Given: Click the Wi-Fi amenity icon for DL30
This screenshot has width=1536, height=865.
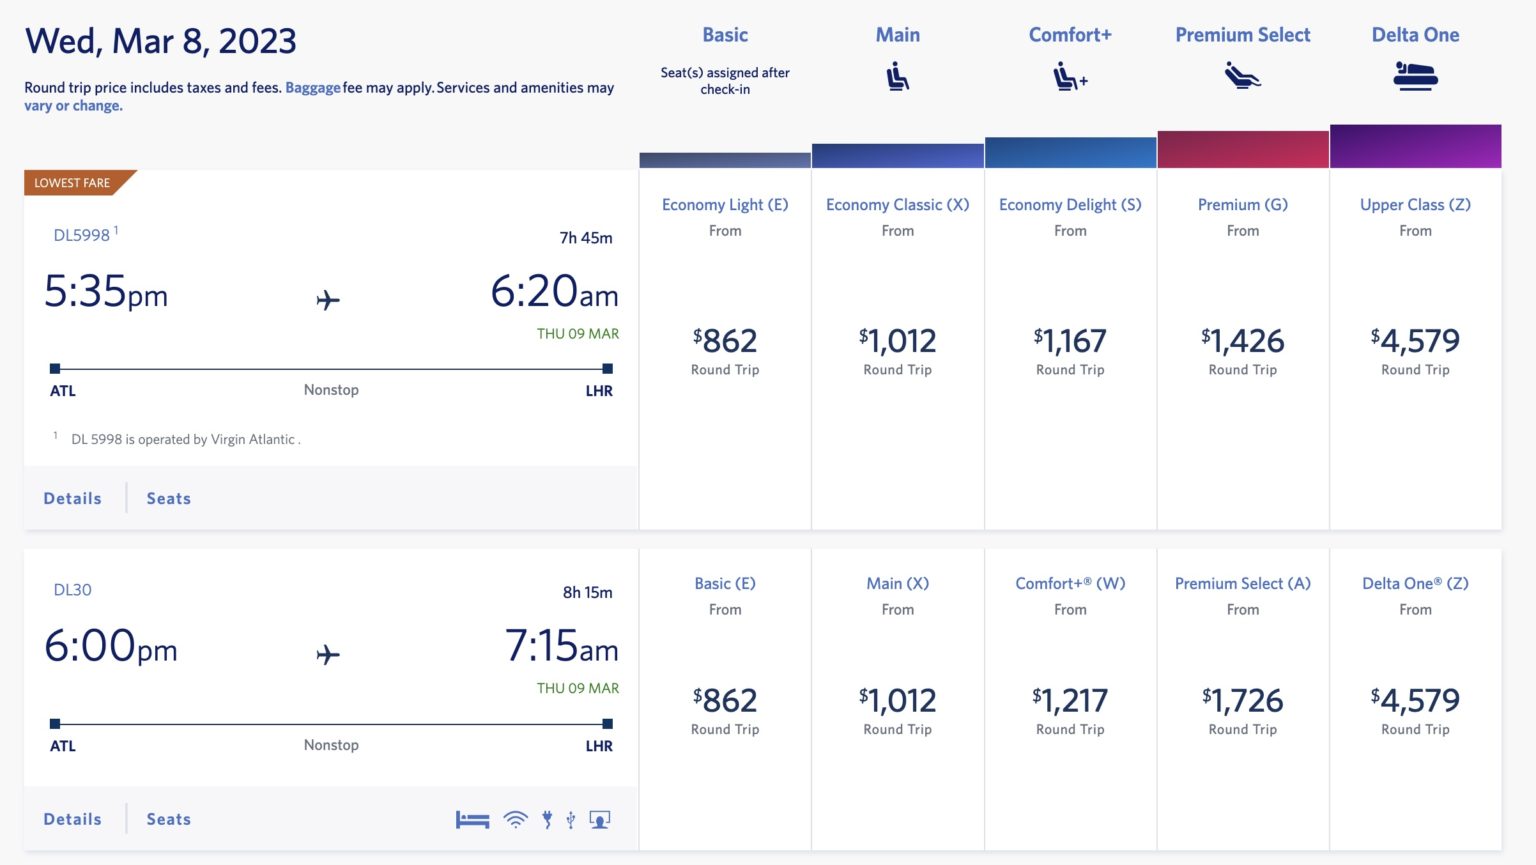Looking at the screenshot, I should click(x=514, y=818).
